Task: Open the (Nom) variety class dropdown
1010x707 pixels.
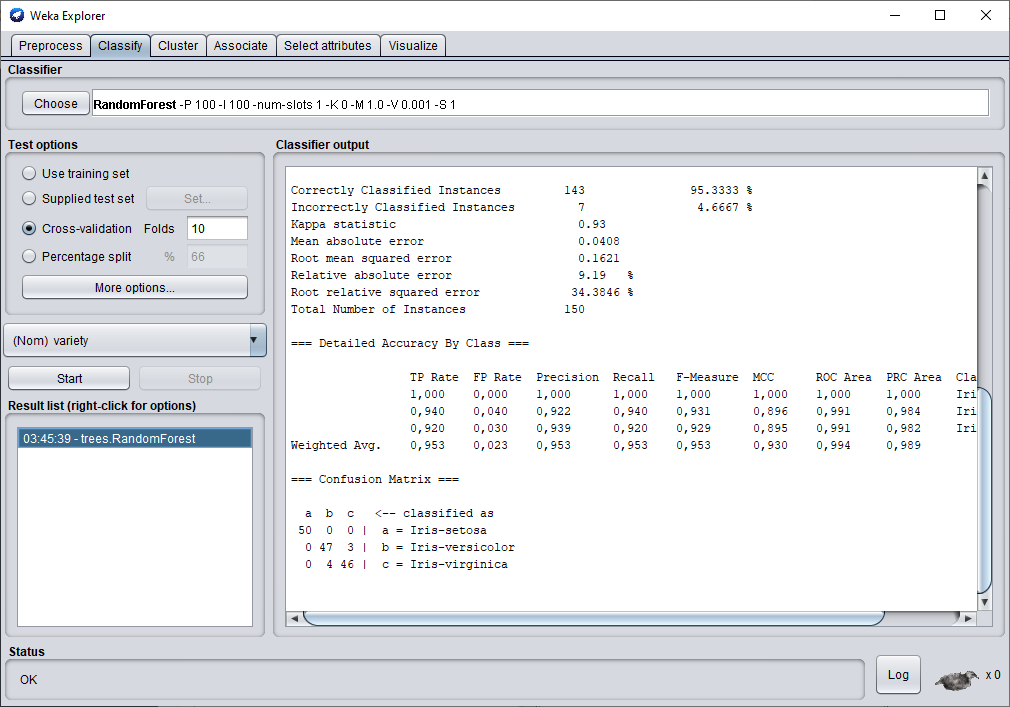Action: click(135, 341)
